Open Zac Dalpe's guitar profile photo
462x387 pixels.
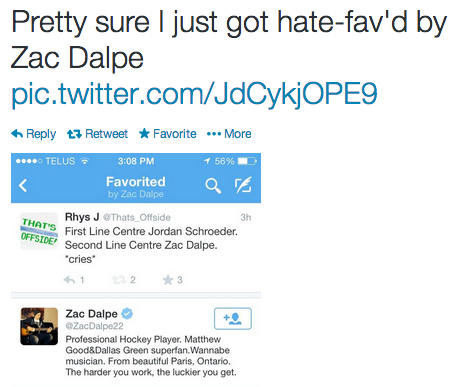39,326
